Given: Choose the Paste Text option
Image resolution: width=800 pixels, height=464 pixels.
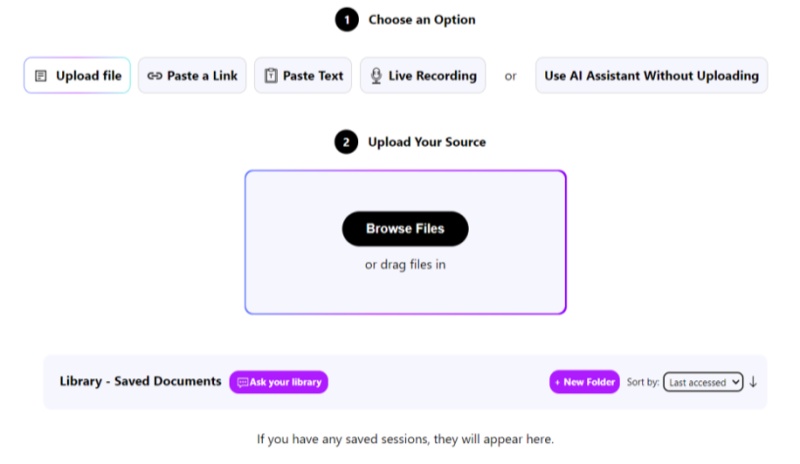Looking at the screenshot, I should tap(303, 76).
